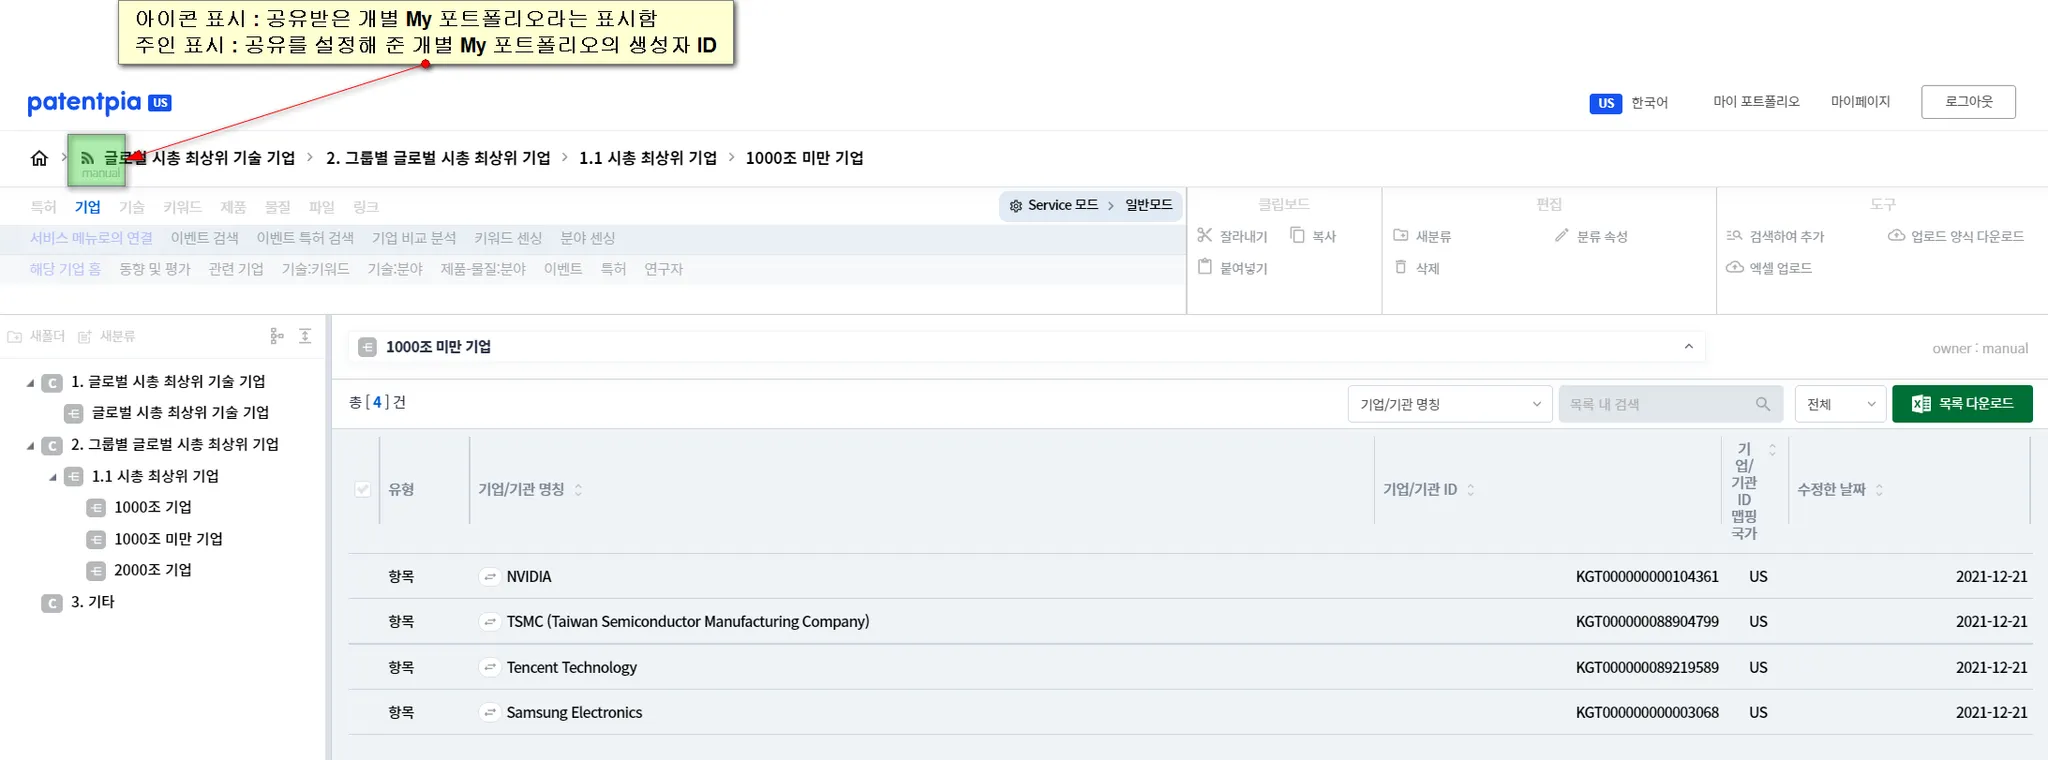
Task: Switch to the 특허 tab in top row
Action: point(43,207)
